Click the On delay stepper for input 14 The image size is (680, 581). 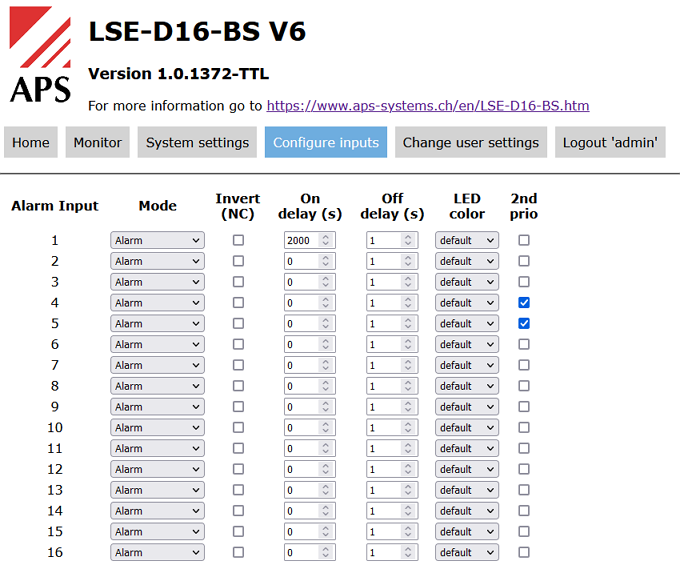point(325,511)
